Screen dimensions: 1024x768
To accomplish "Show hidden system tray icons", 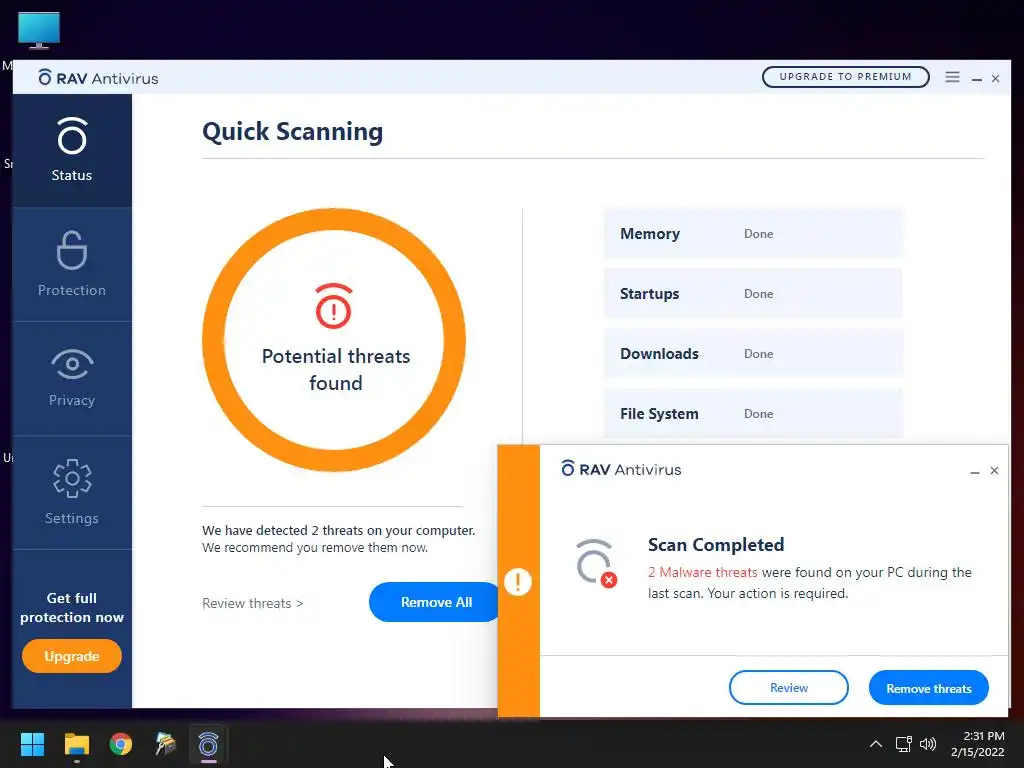I will point(876,744).
